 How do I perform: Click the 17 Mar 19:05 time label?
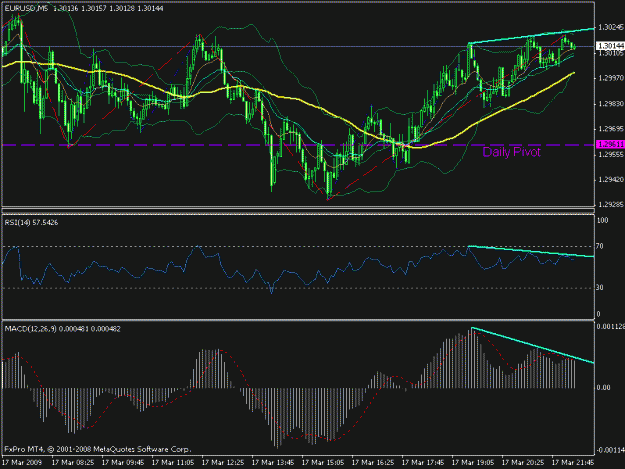473,463
